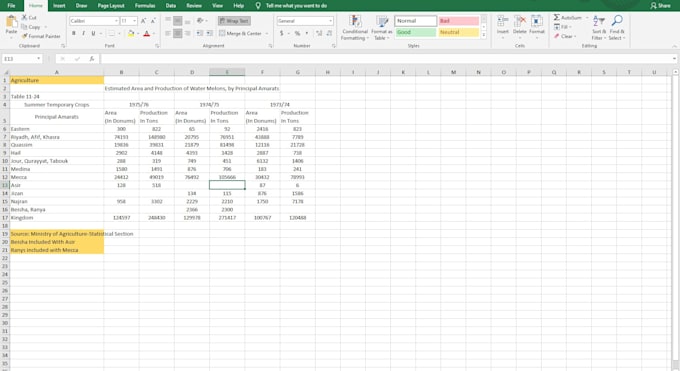Align text right in the cell
680x371 pixels.
188,33
